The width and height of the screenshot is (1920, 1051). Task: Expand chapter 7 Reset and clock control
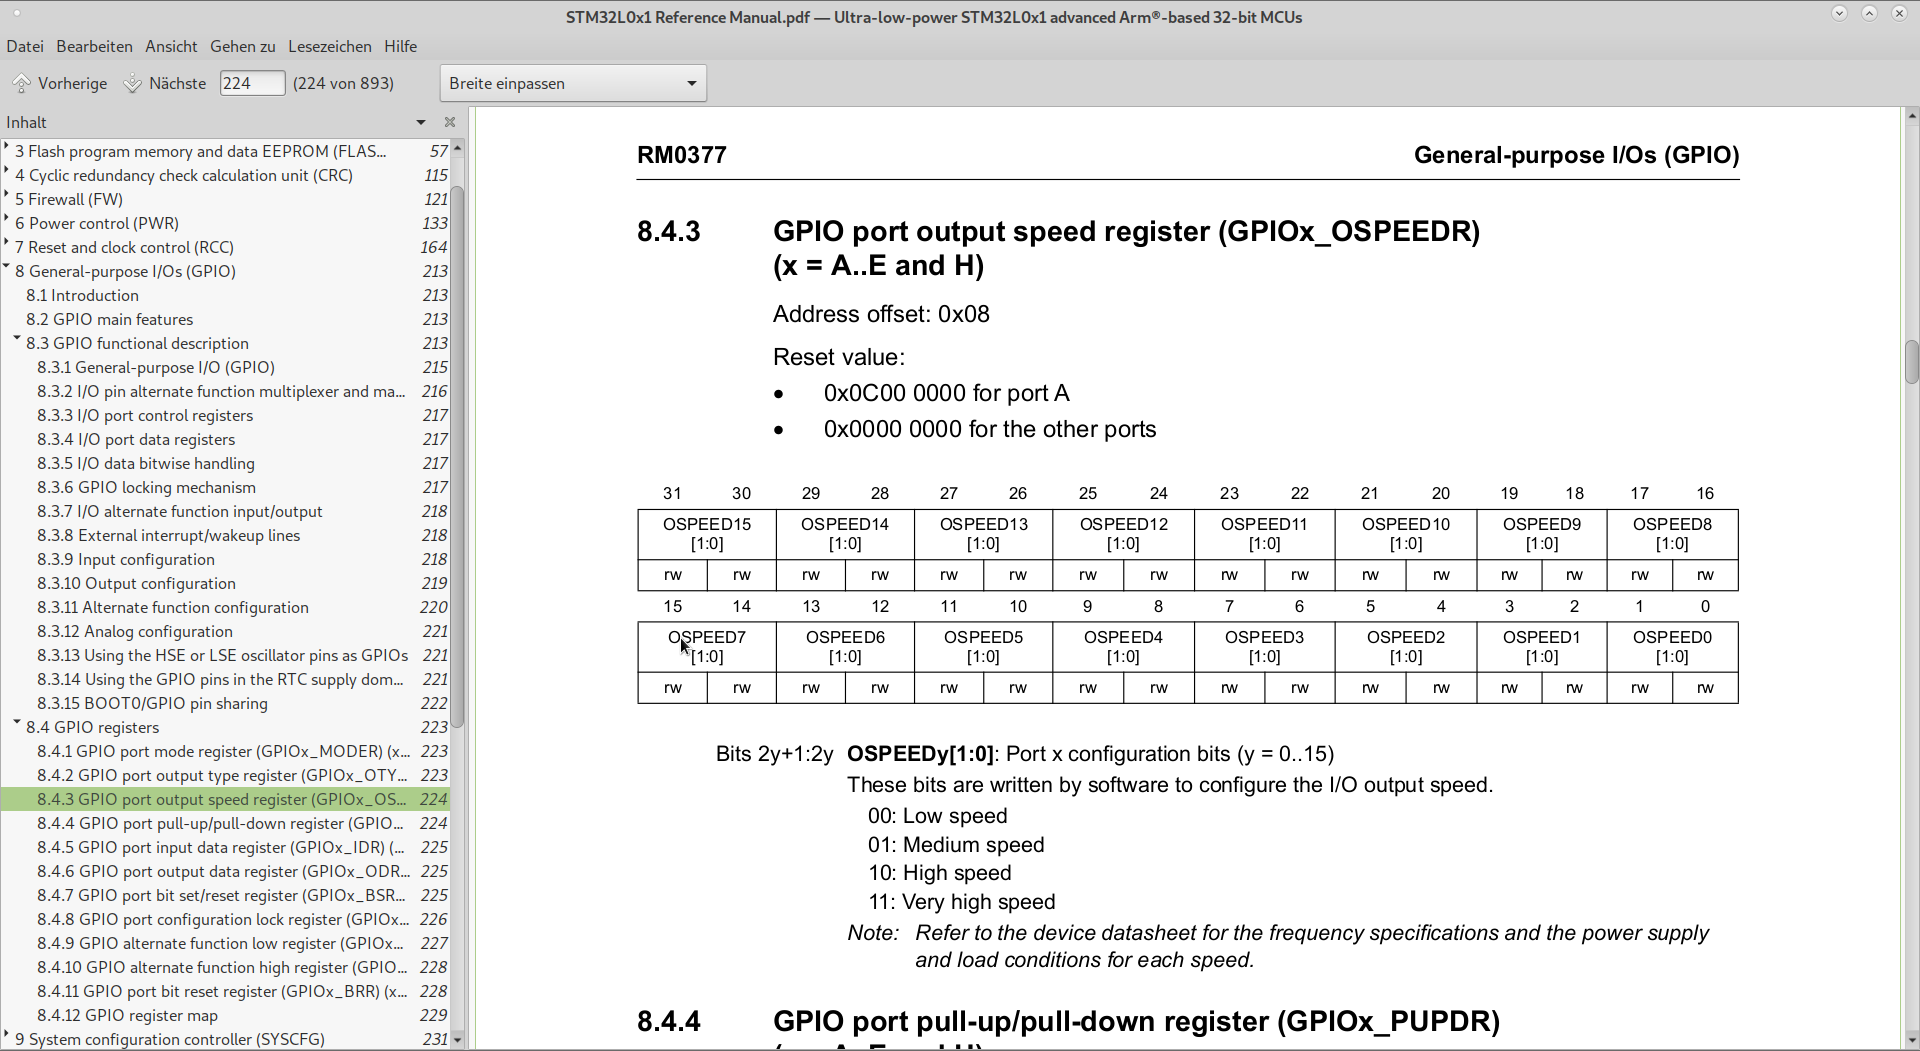click(x=7, y=242)
